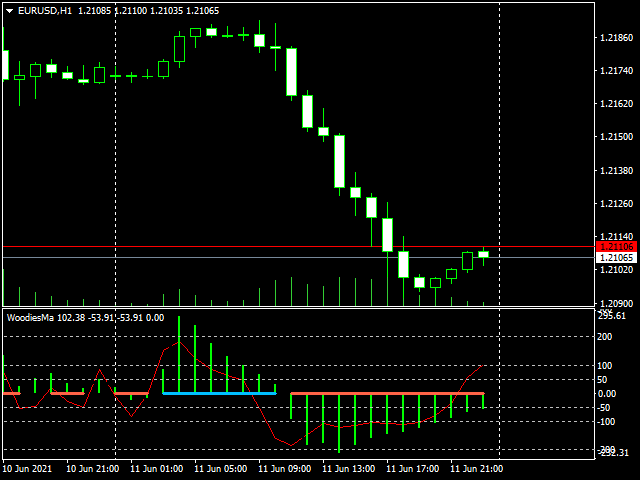
Task: Click the 100 level on indicator scale
Action: (x=604, y=366)
